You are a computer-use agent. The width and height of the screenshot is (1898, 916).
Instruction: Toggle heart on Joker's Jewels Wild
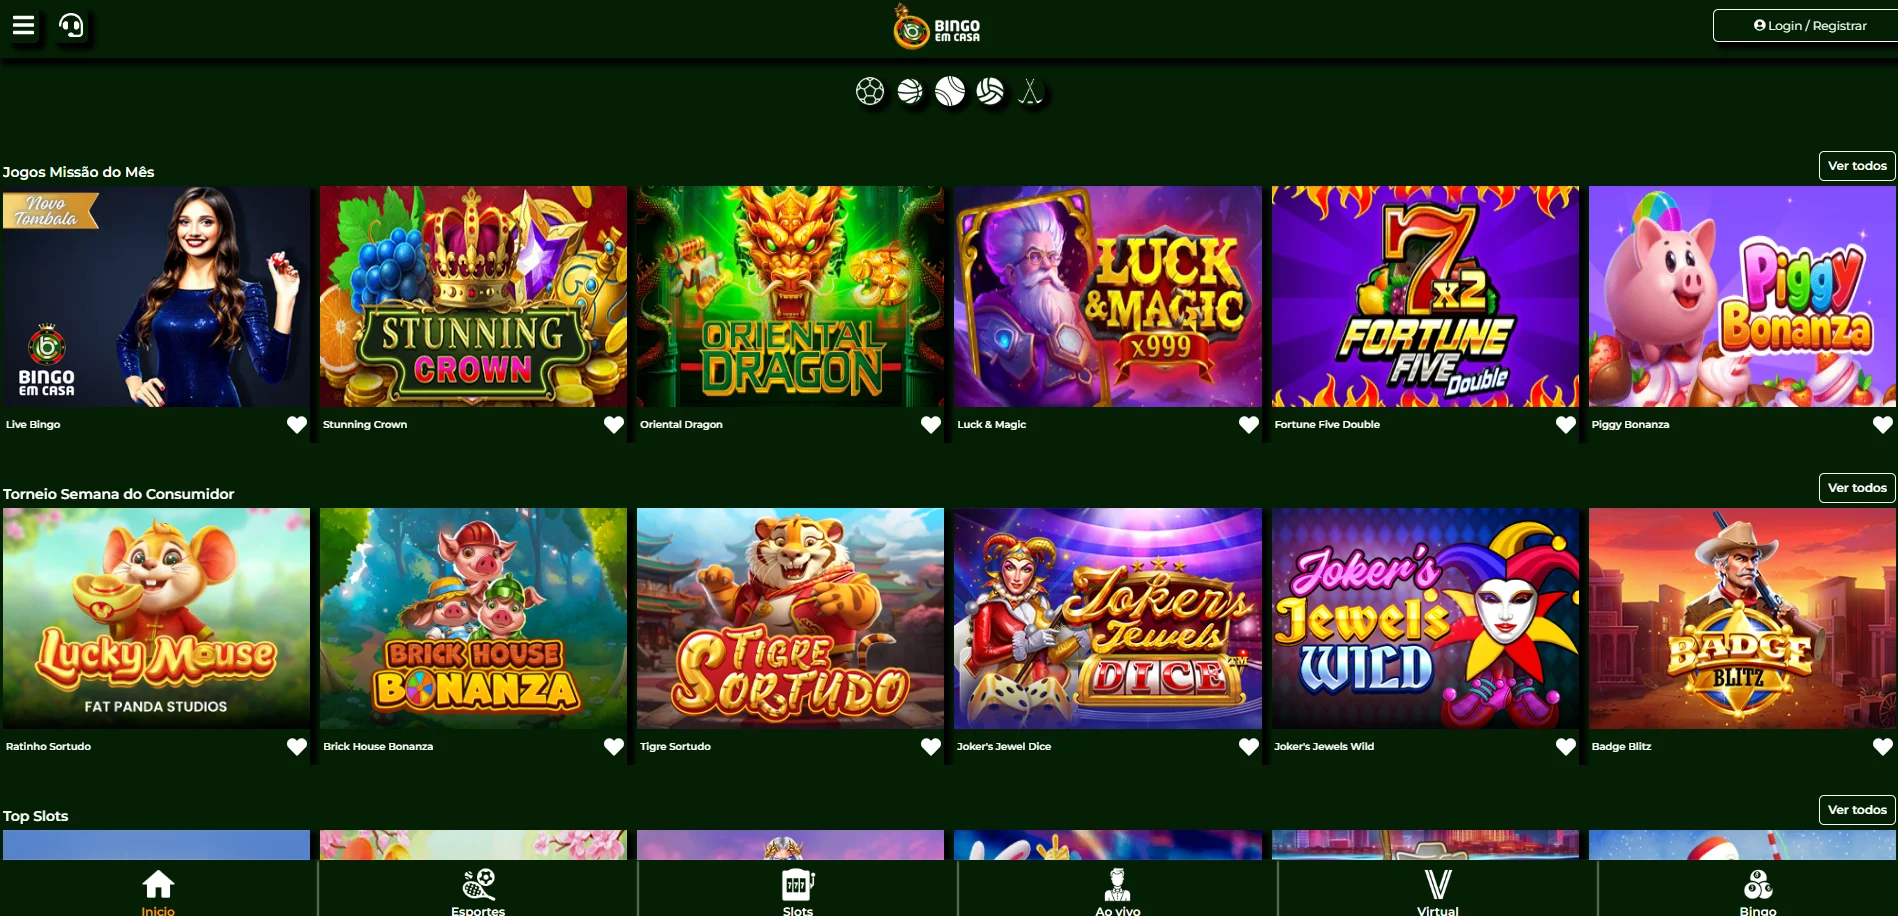coord(1566,747)
